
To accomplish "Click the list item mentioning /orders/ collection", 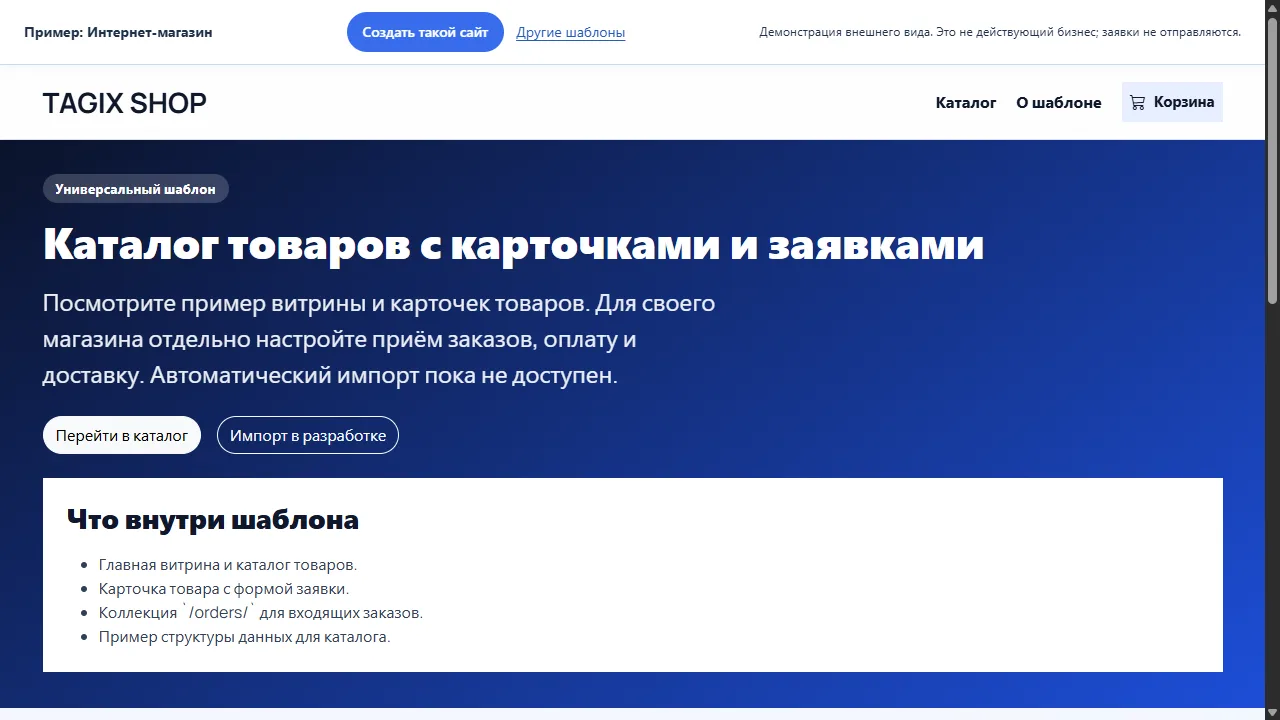I will 261,613.
